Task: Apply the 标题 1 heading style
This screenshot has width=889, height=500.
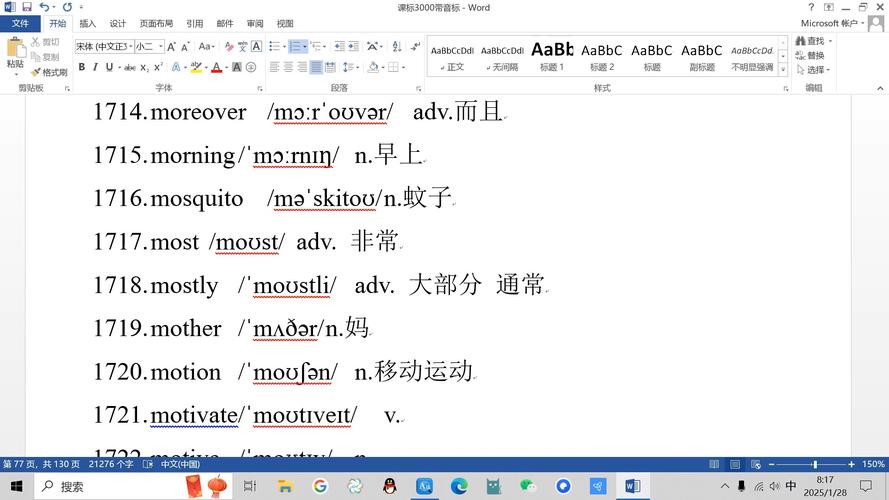Action: pos(552,56)
